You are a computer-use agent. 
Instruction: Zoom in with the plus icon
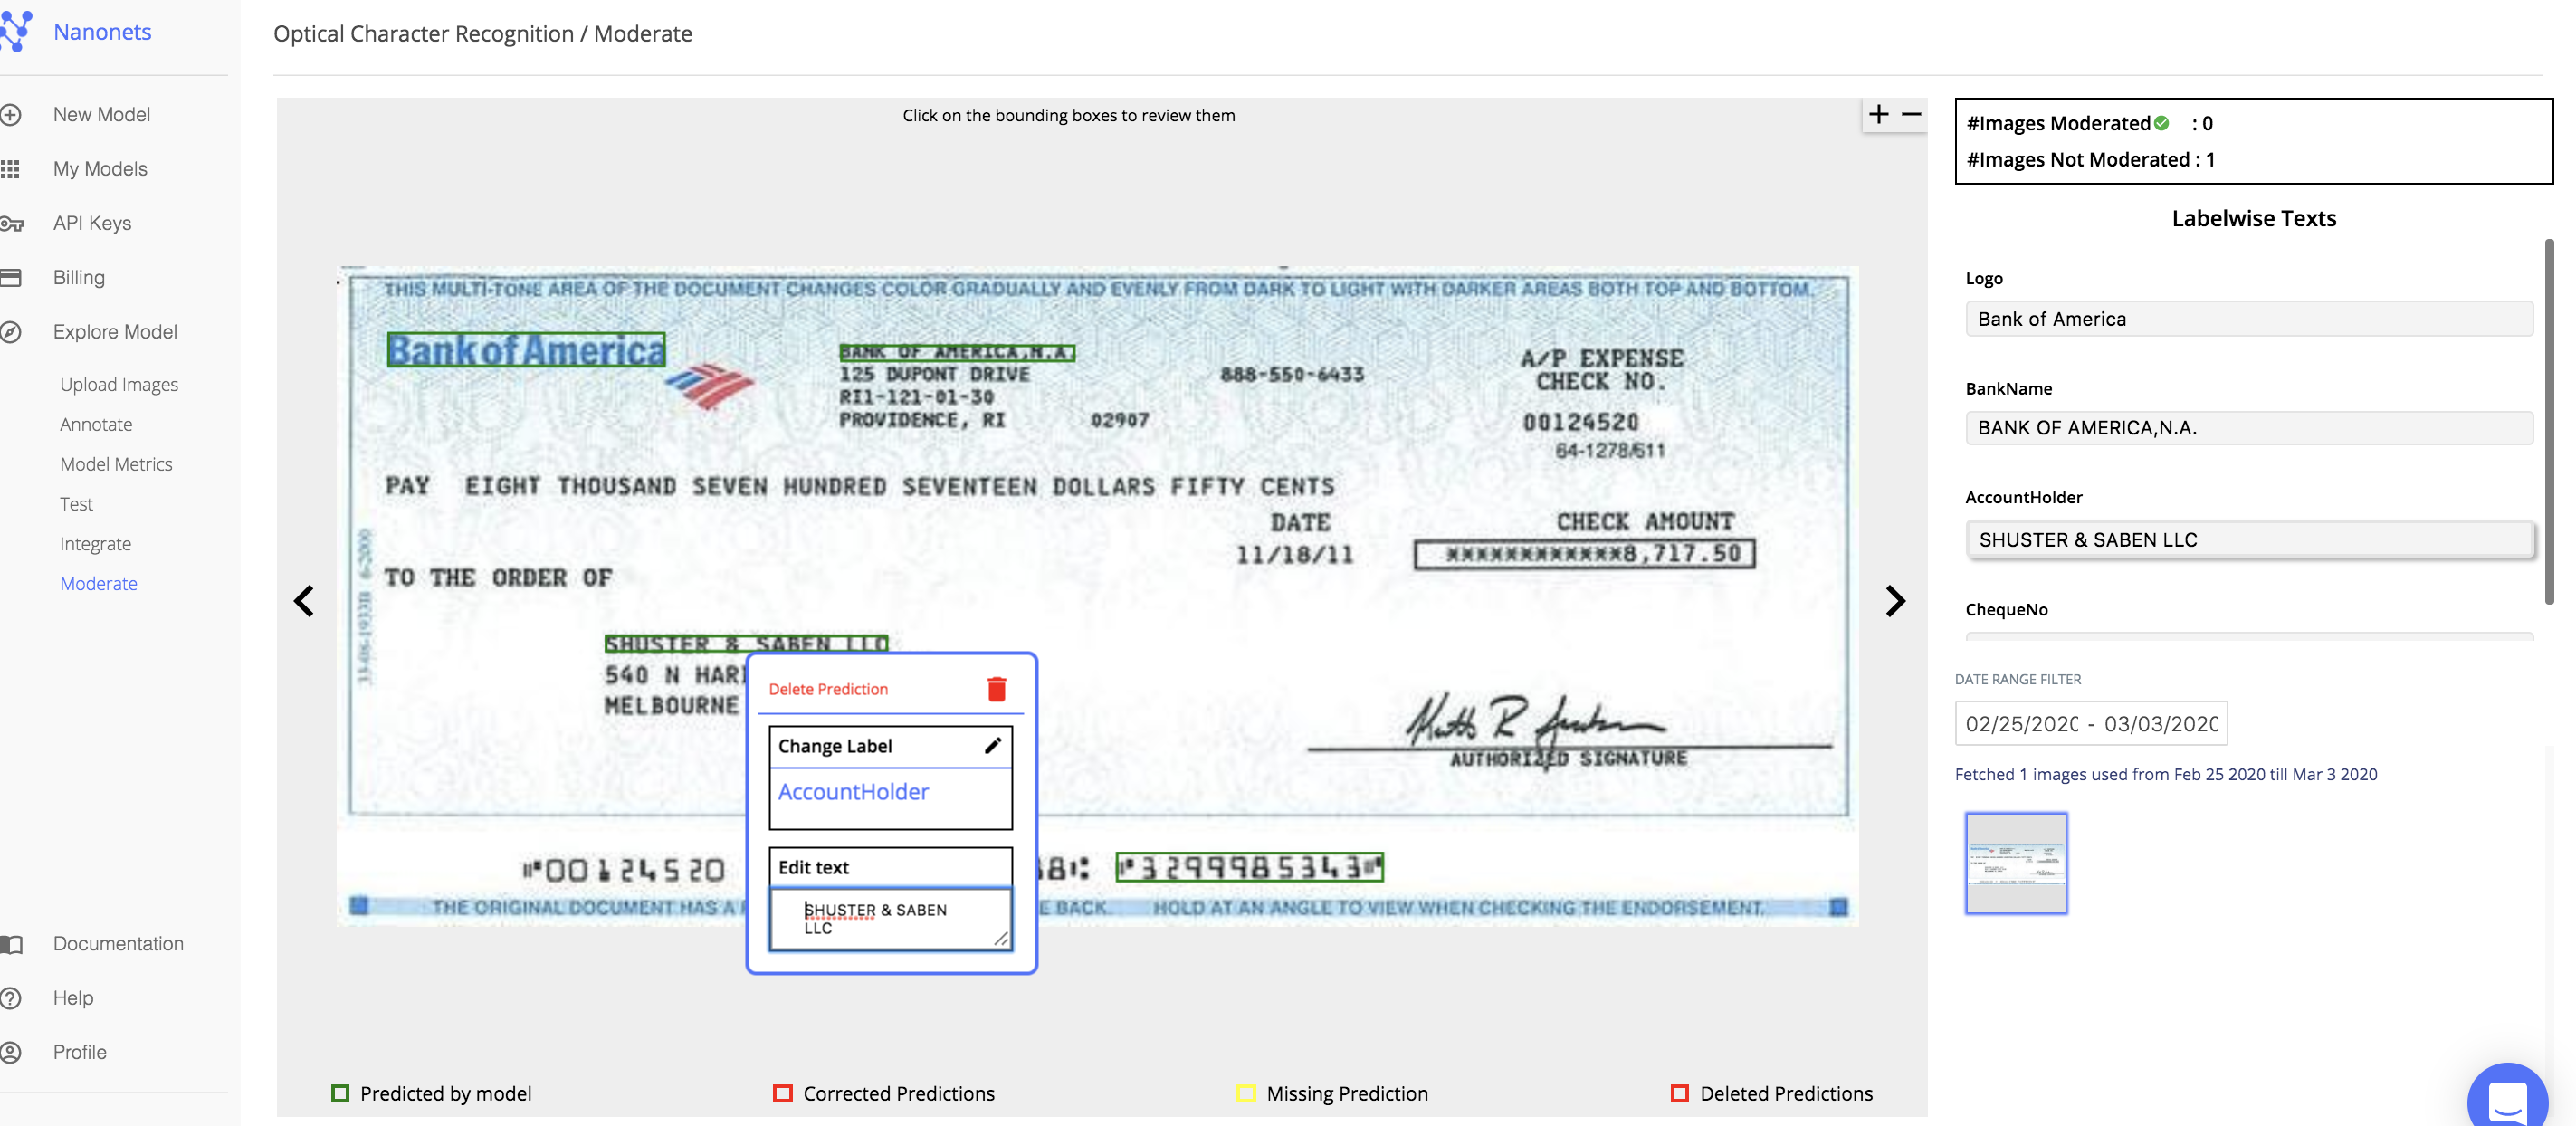[x=1878, y=115]
